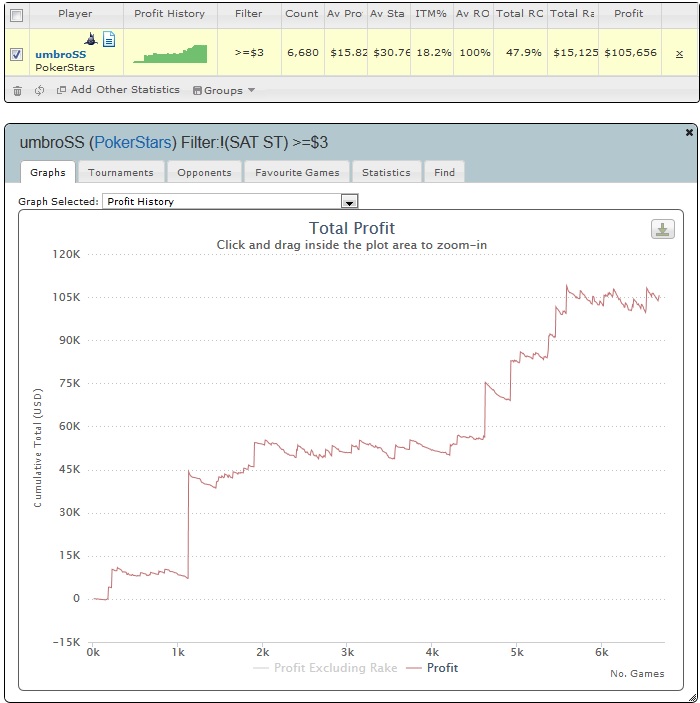This screenshot has width=700, height=703.
Task: Click the trash delete icon in the toolbar
Action: pyautogui.click(x=17, y=91)
